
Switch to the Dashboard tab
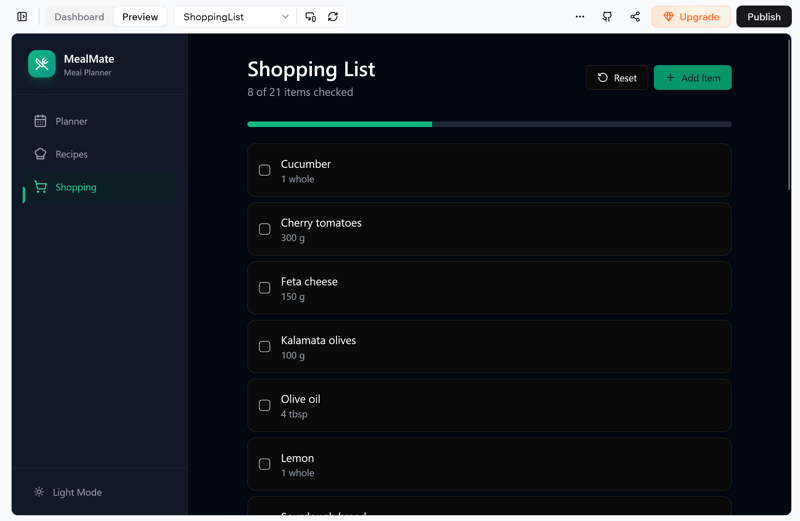pos(79,17)
